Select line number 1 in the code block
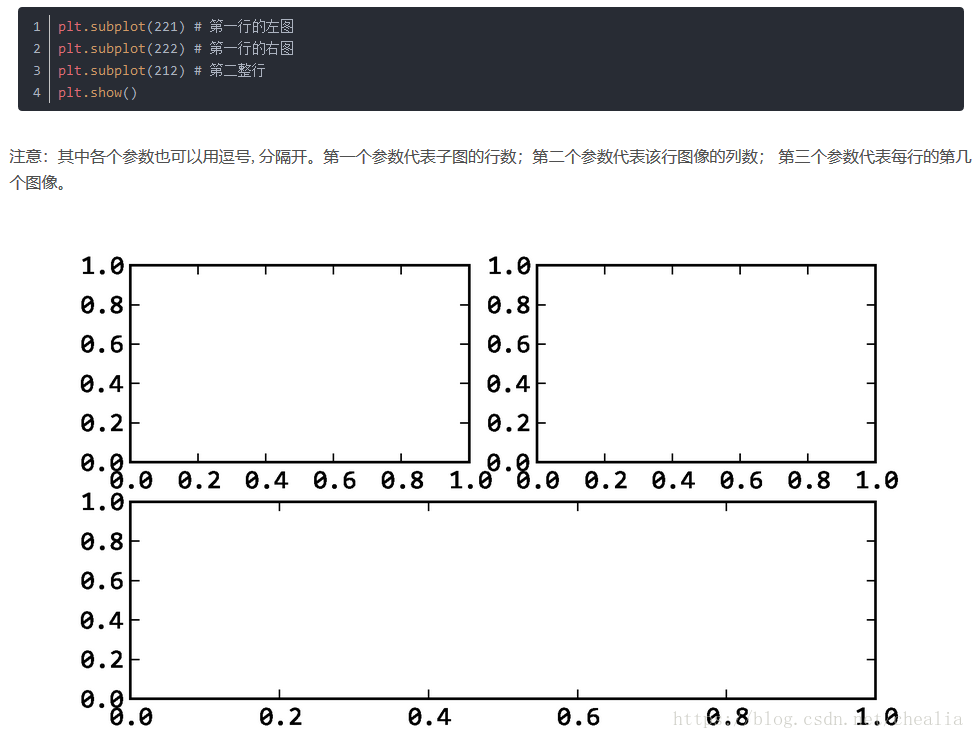Image resolution: width=974 pixels, height=739 pixels. coord(36,26)
